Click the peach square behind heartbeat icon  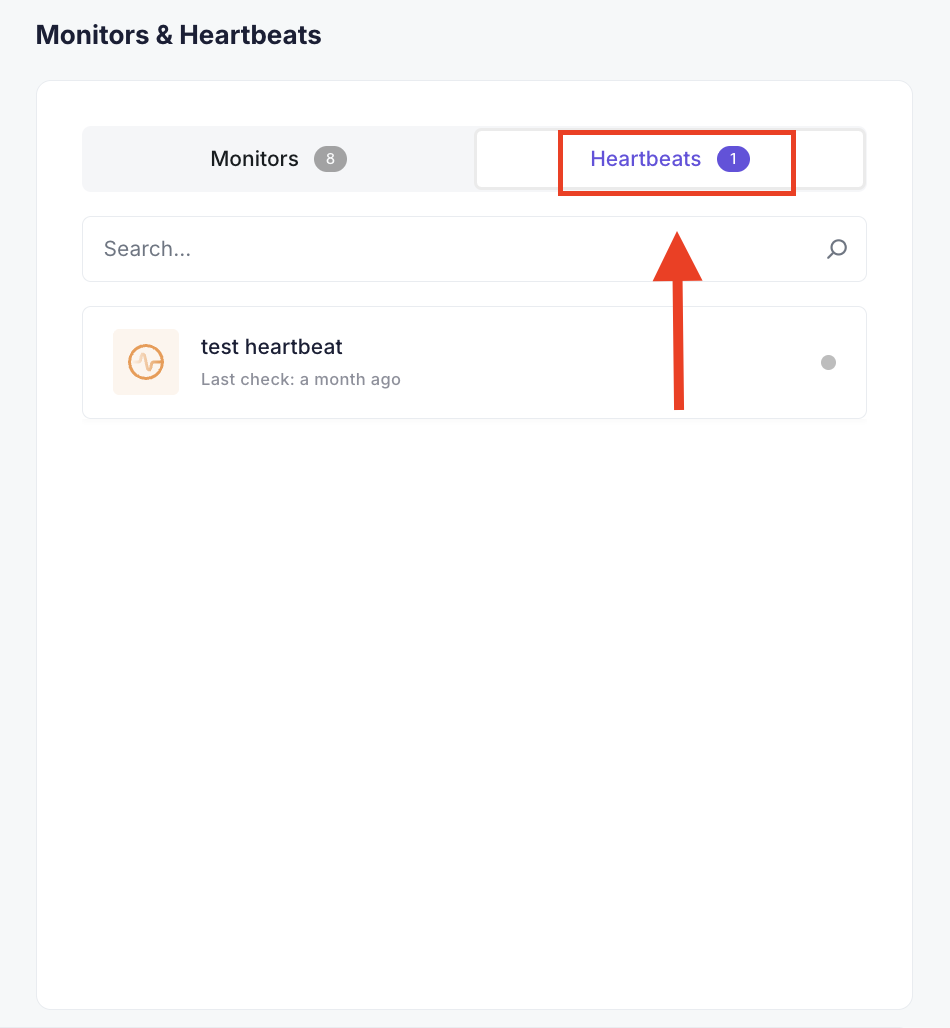click(x=146, y=362)
